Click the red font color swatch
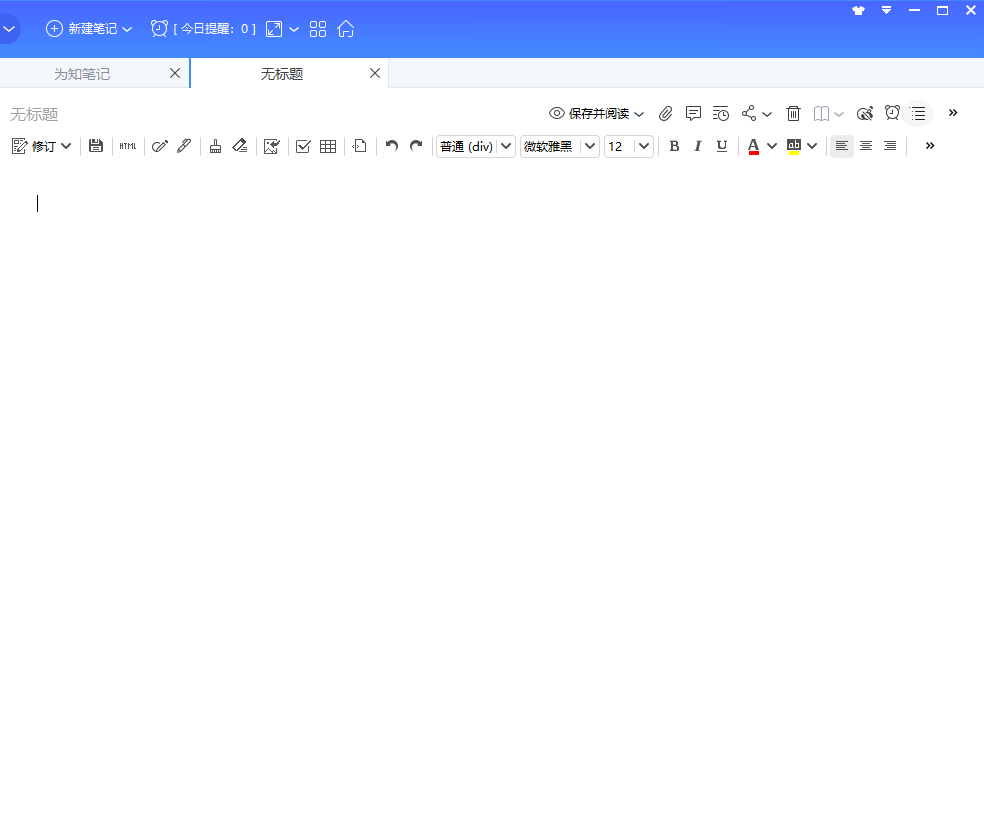The image size is (984, 827). [754, 146]
